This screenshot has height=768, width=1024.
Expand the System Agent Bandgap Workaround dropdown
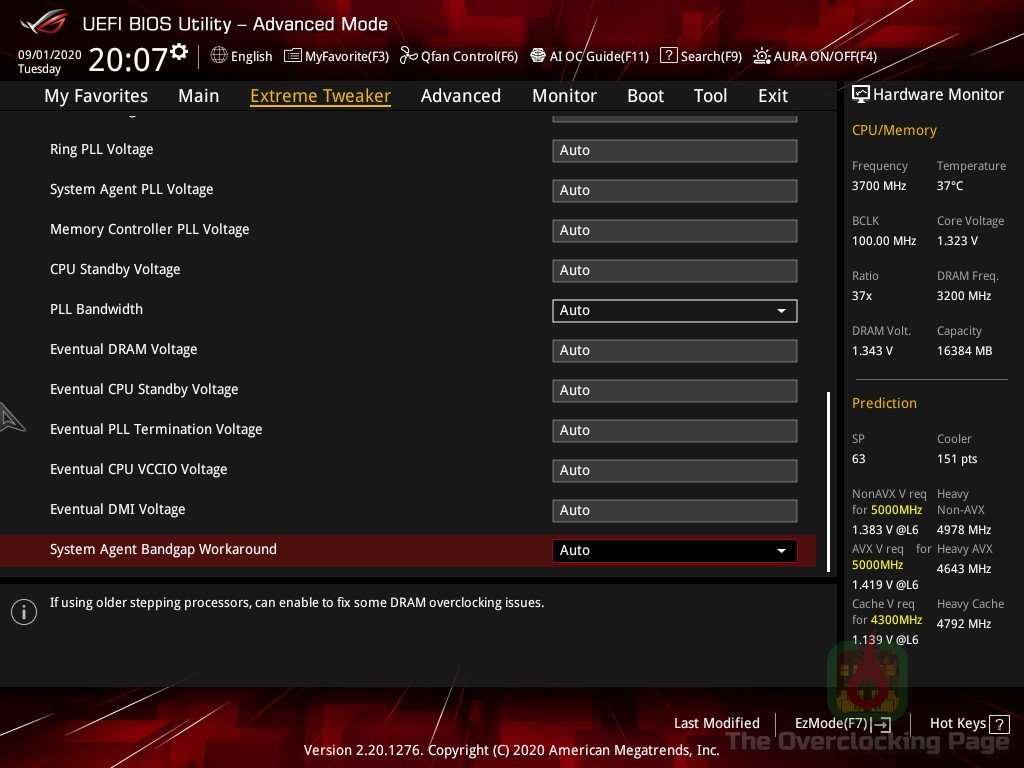674,550
